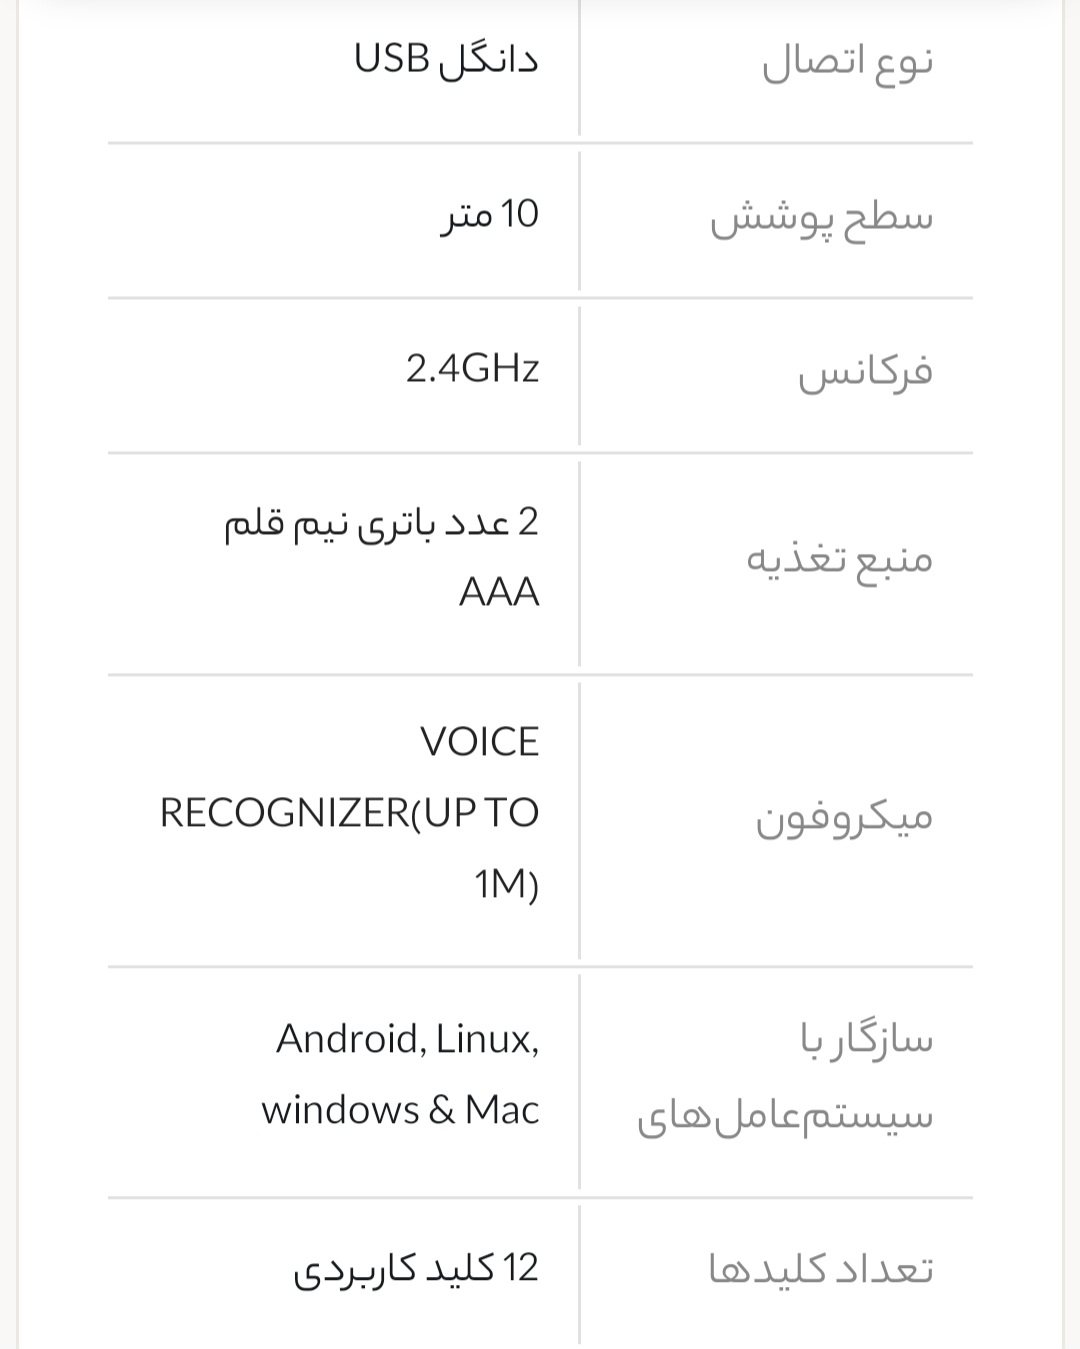Select the 'RECOGNIZER(UP TO' text line
The height and width of the screenshot is (1349, 1080).
click(x=349, y=813)
